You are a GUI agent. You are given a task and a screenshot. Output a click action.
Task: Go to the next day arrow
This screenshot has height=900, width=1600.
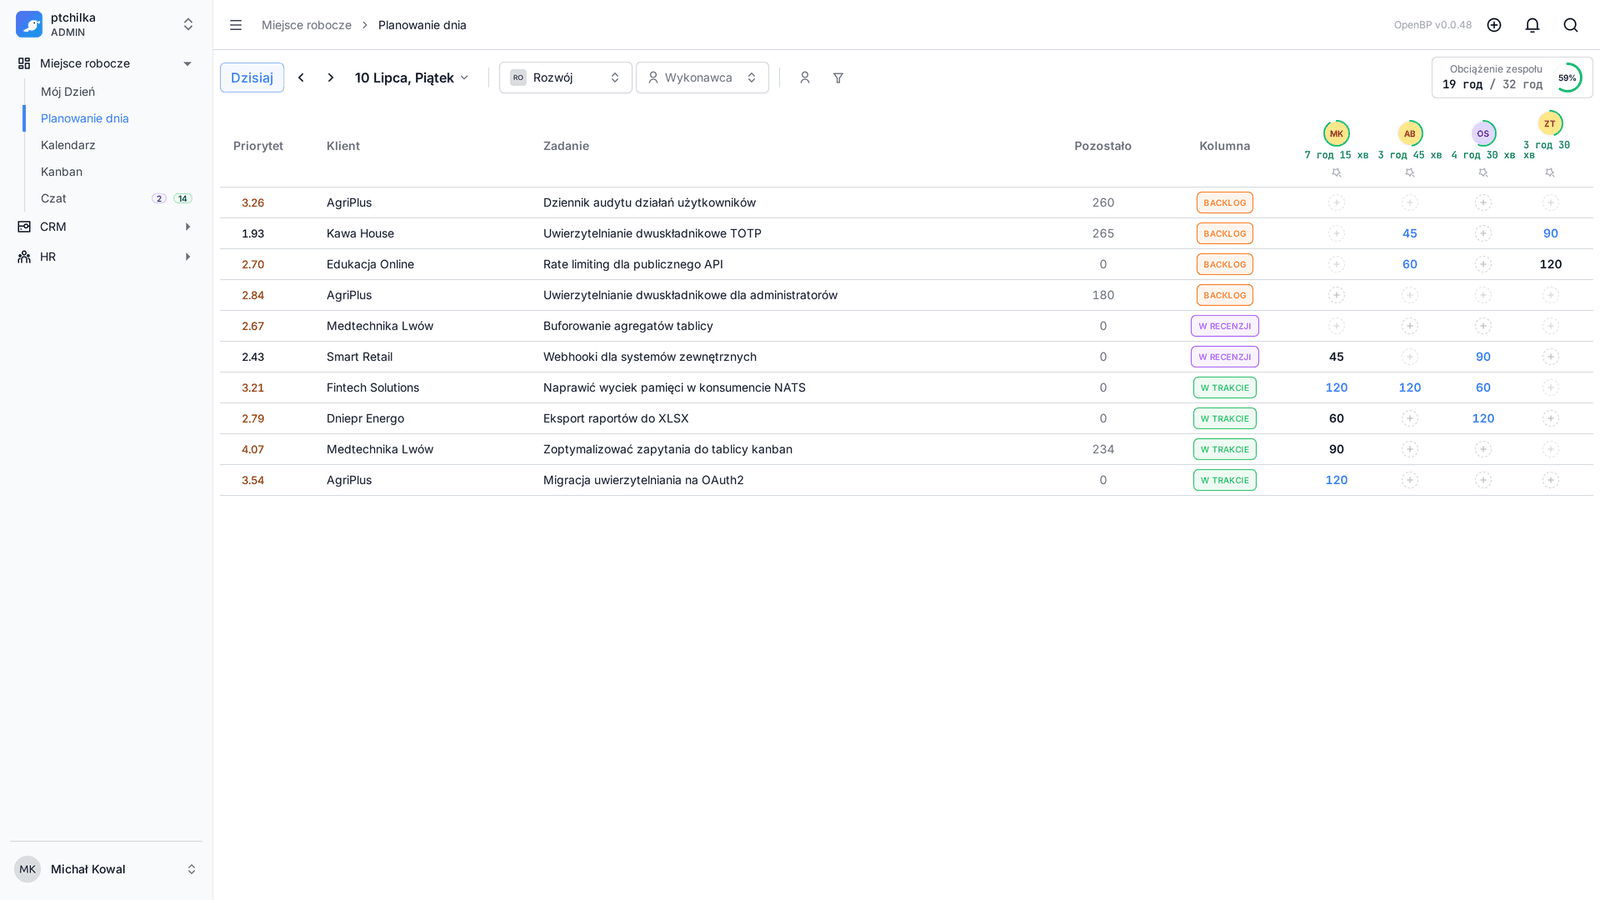[x=331, y=78]
